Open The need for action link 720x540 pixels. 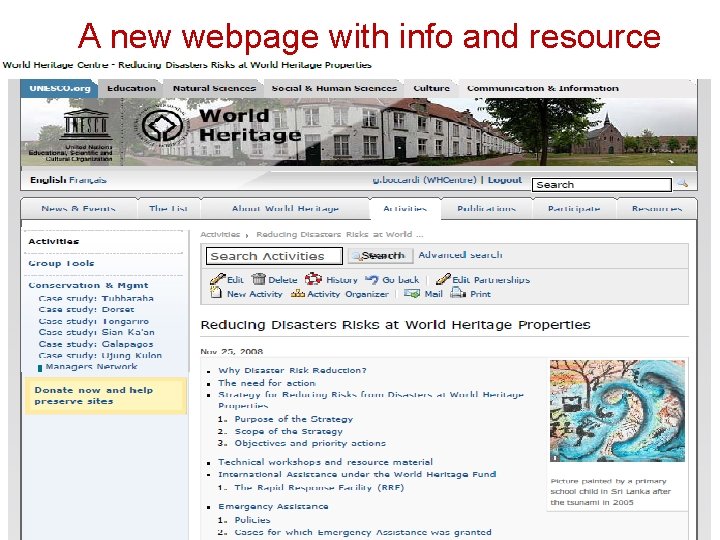[267, 383]
